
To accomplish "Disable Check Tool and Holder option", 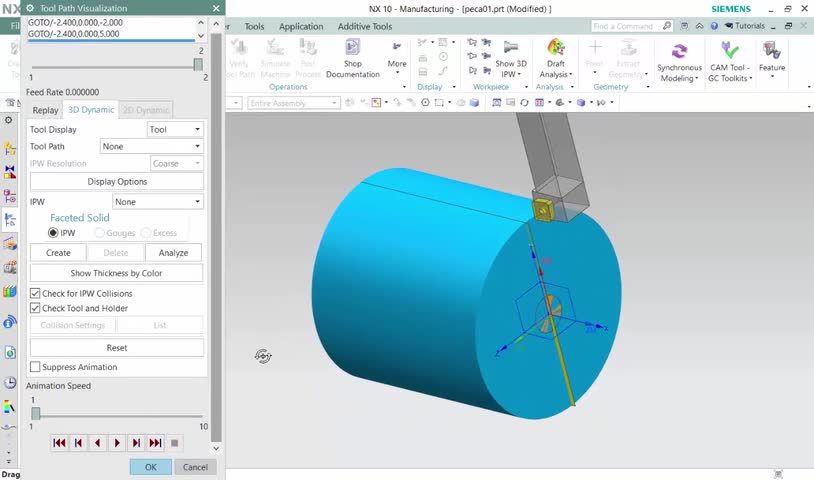I will point(35,308).
